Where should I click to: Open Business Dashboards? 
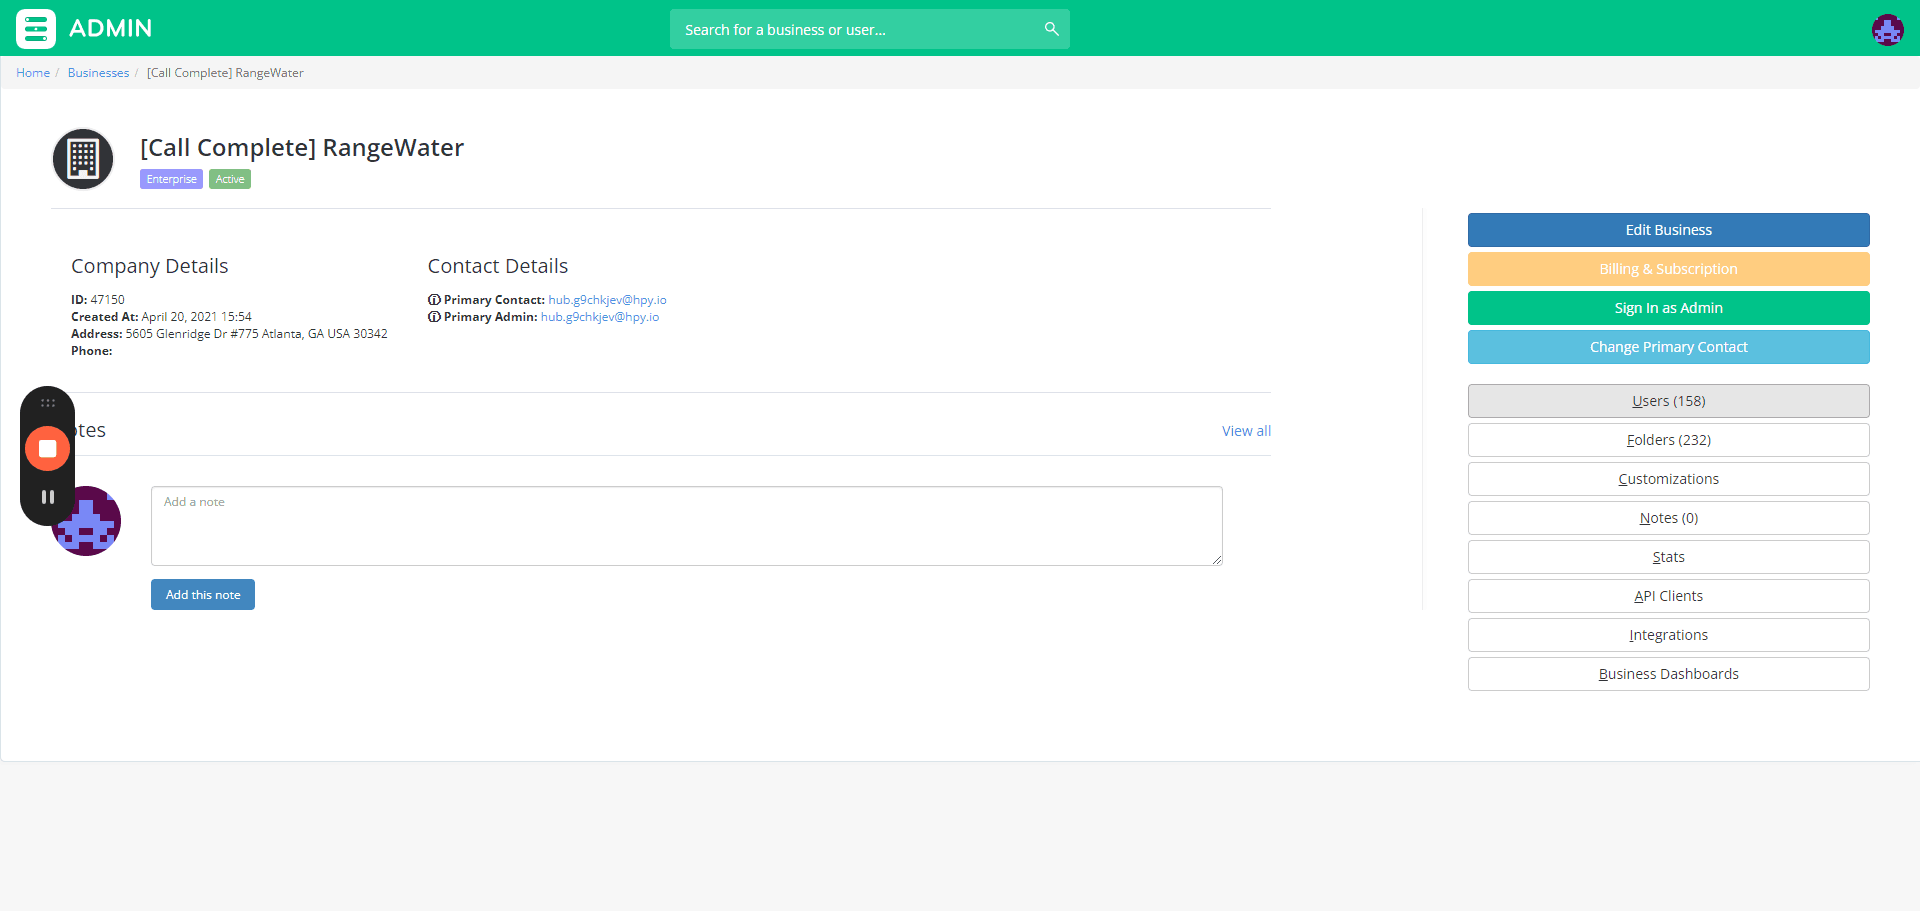click(1668, 674)
